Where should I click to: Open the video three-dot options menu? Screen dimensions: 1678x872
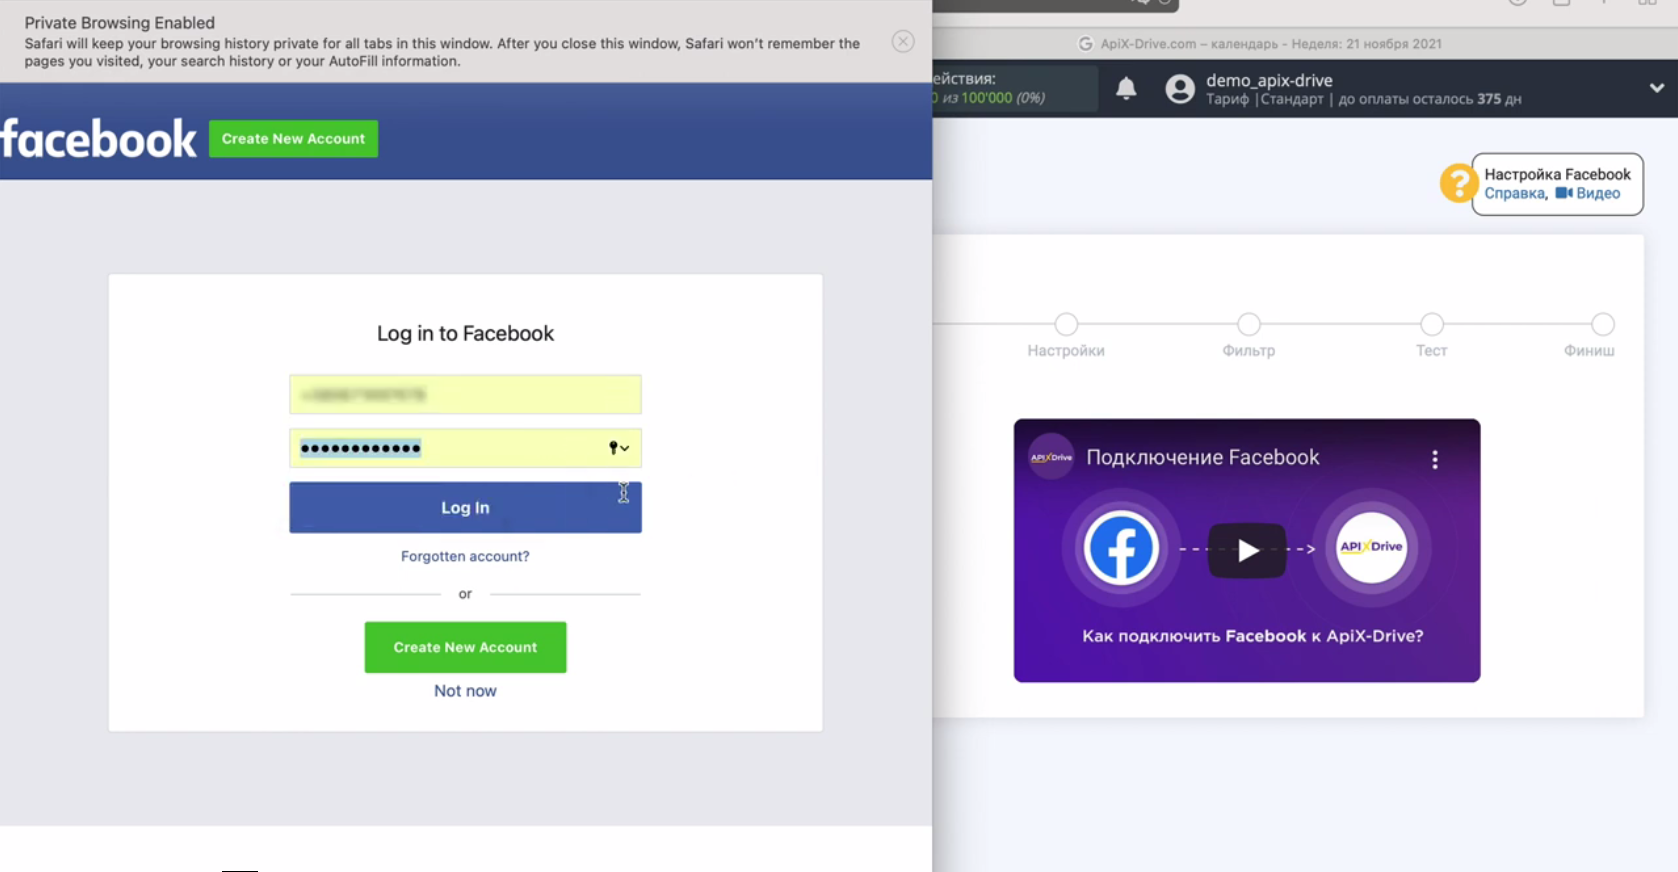coord(1435,459)
